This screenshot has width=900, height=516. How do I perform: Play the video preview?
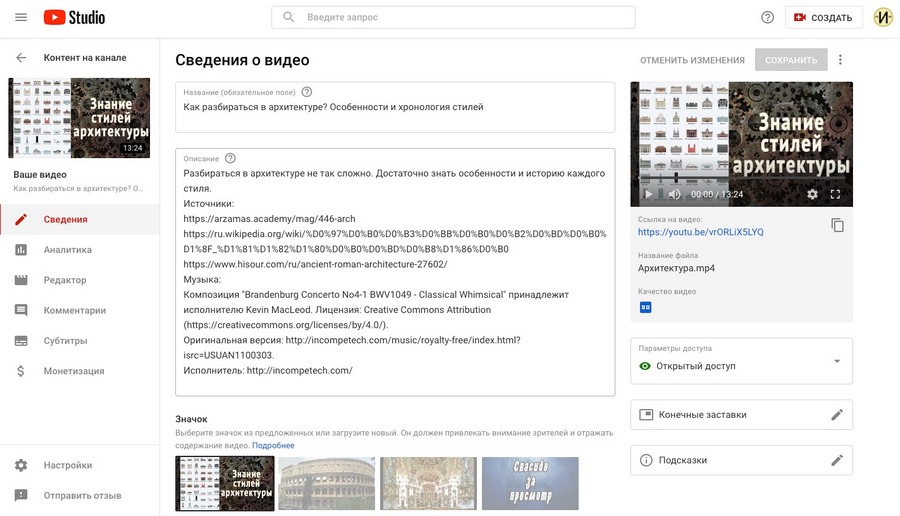coord(648,194)
